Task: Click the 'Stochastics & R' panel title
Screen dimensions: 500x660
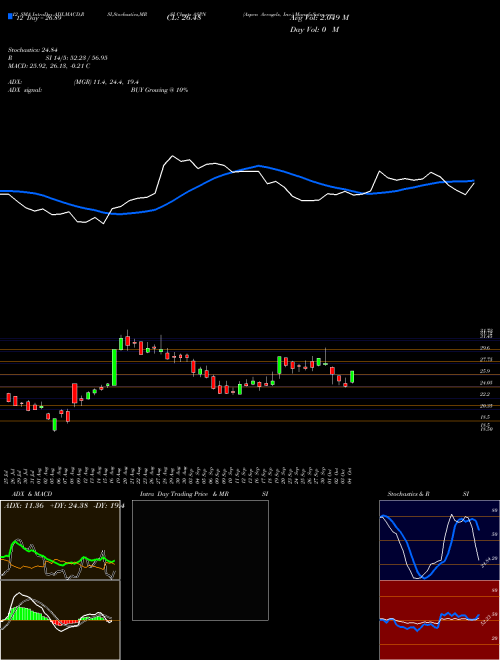Action: click(x=408, y=494)
